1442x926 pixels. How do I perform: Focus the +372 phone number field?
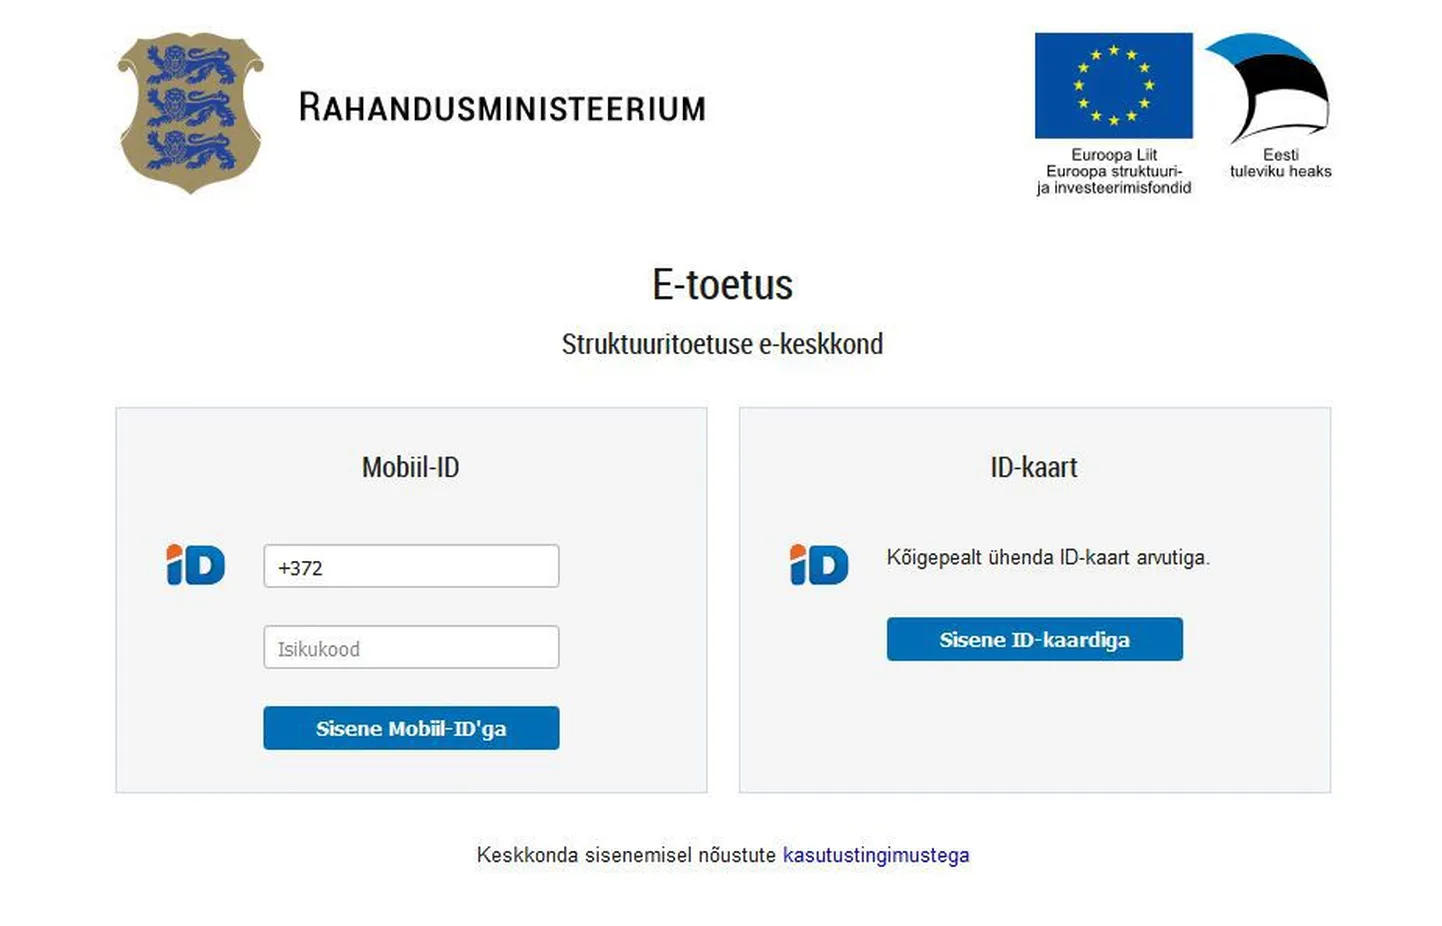(x=411, y=566)
